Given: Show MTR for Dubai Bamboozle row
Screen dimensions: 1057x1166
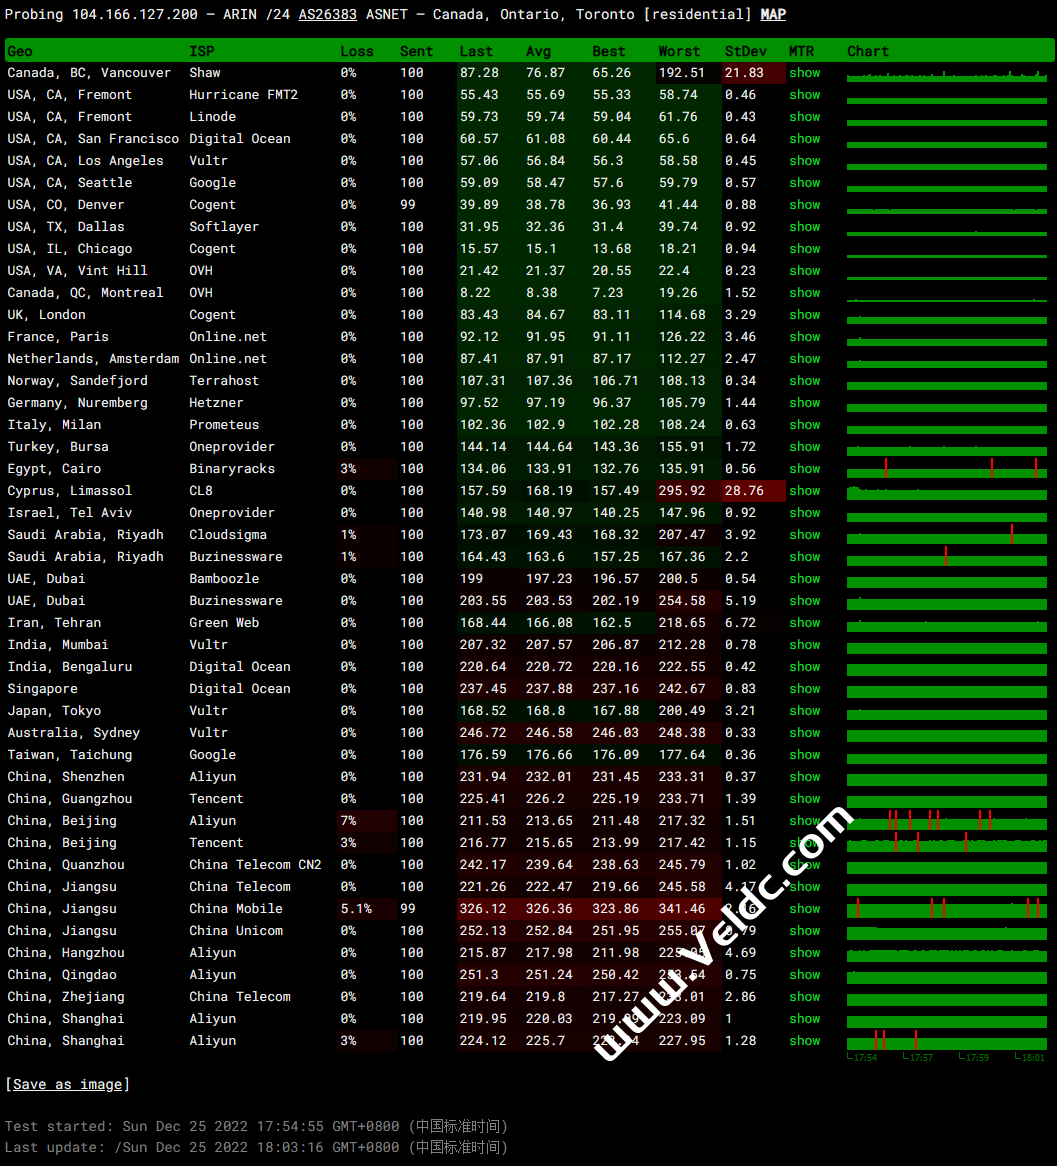Looking at the screenshot, I should coord(804,579).
